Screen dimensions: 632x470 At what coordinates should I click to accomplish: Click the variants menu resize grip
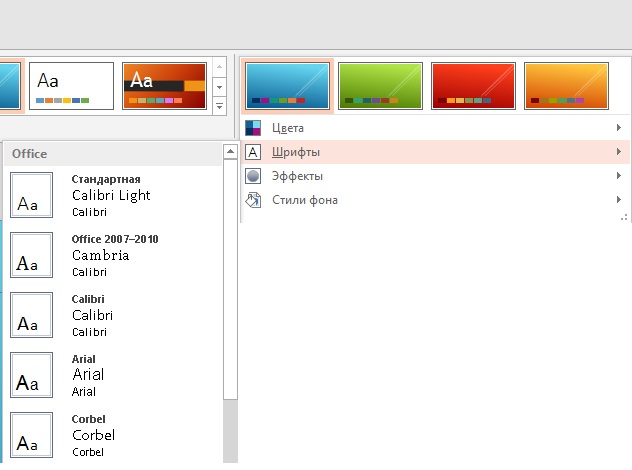tap(624, 218)
